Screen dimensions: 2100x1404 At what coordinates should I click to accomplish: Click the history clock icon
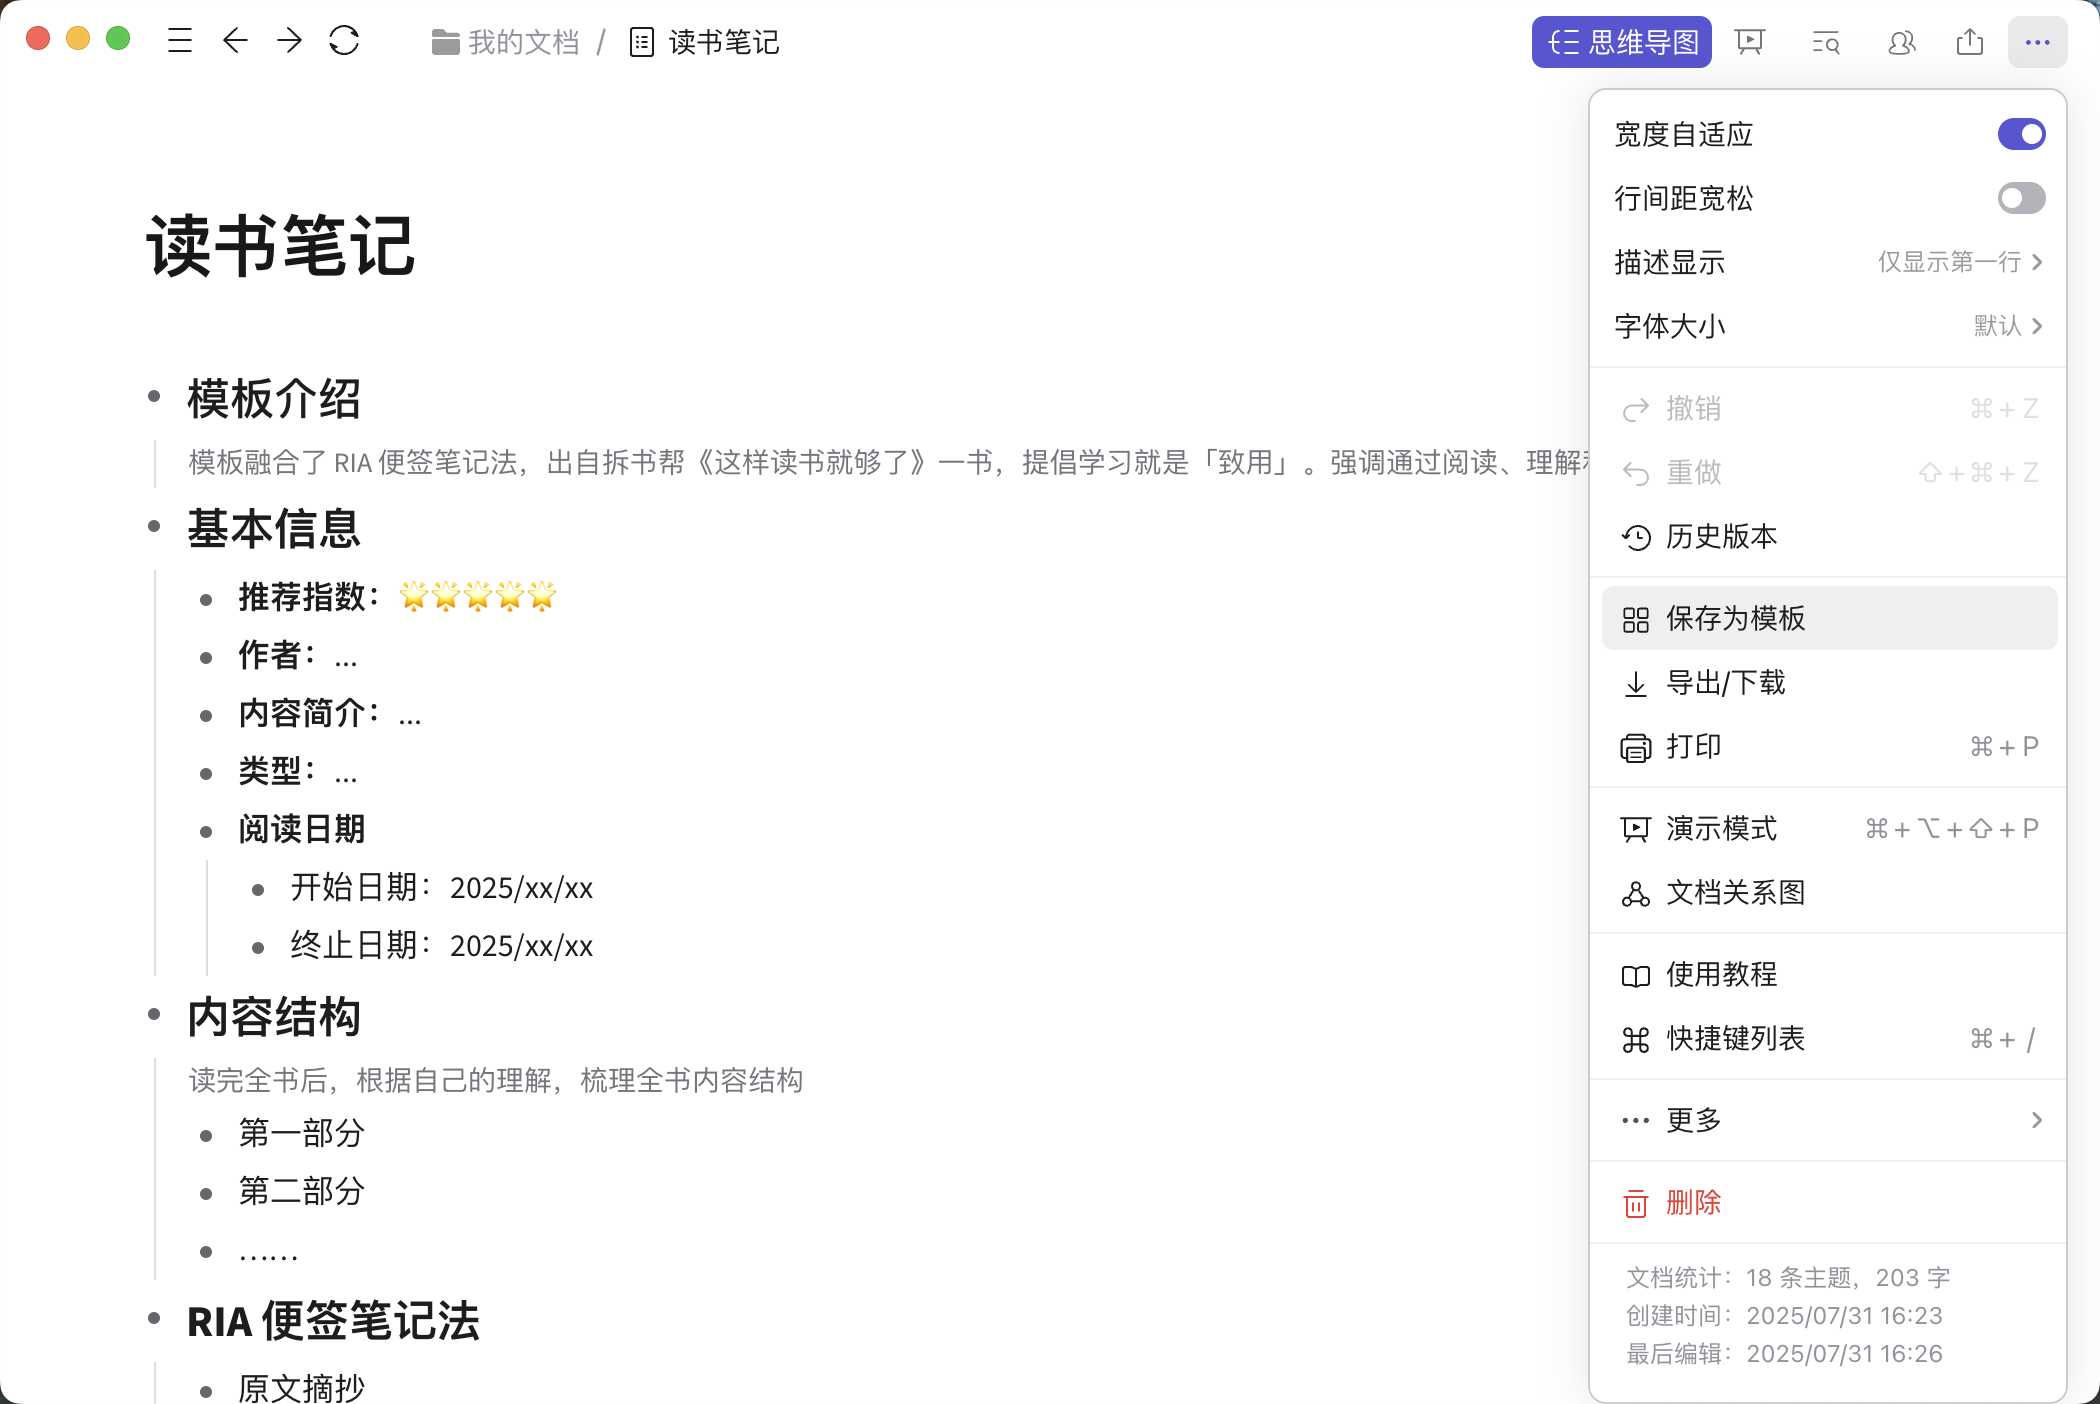coord(1636,538)
